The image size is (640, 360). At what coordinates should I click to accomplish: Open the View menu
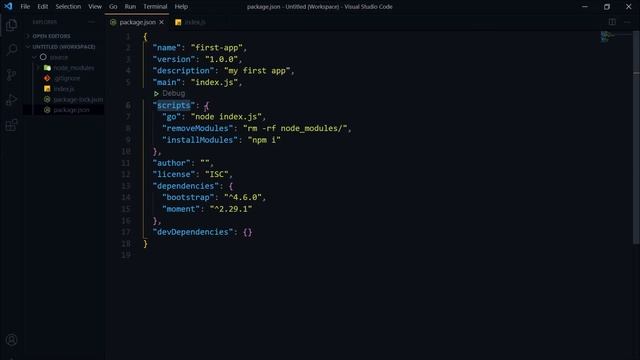95,7
